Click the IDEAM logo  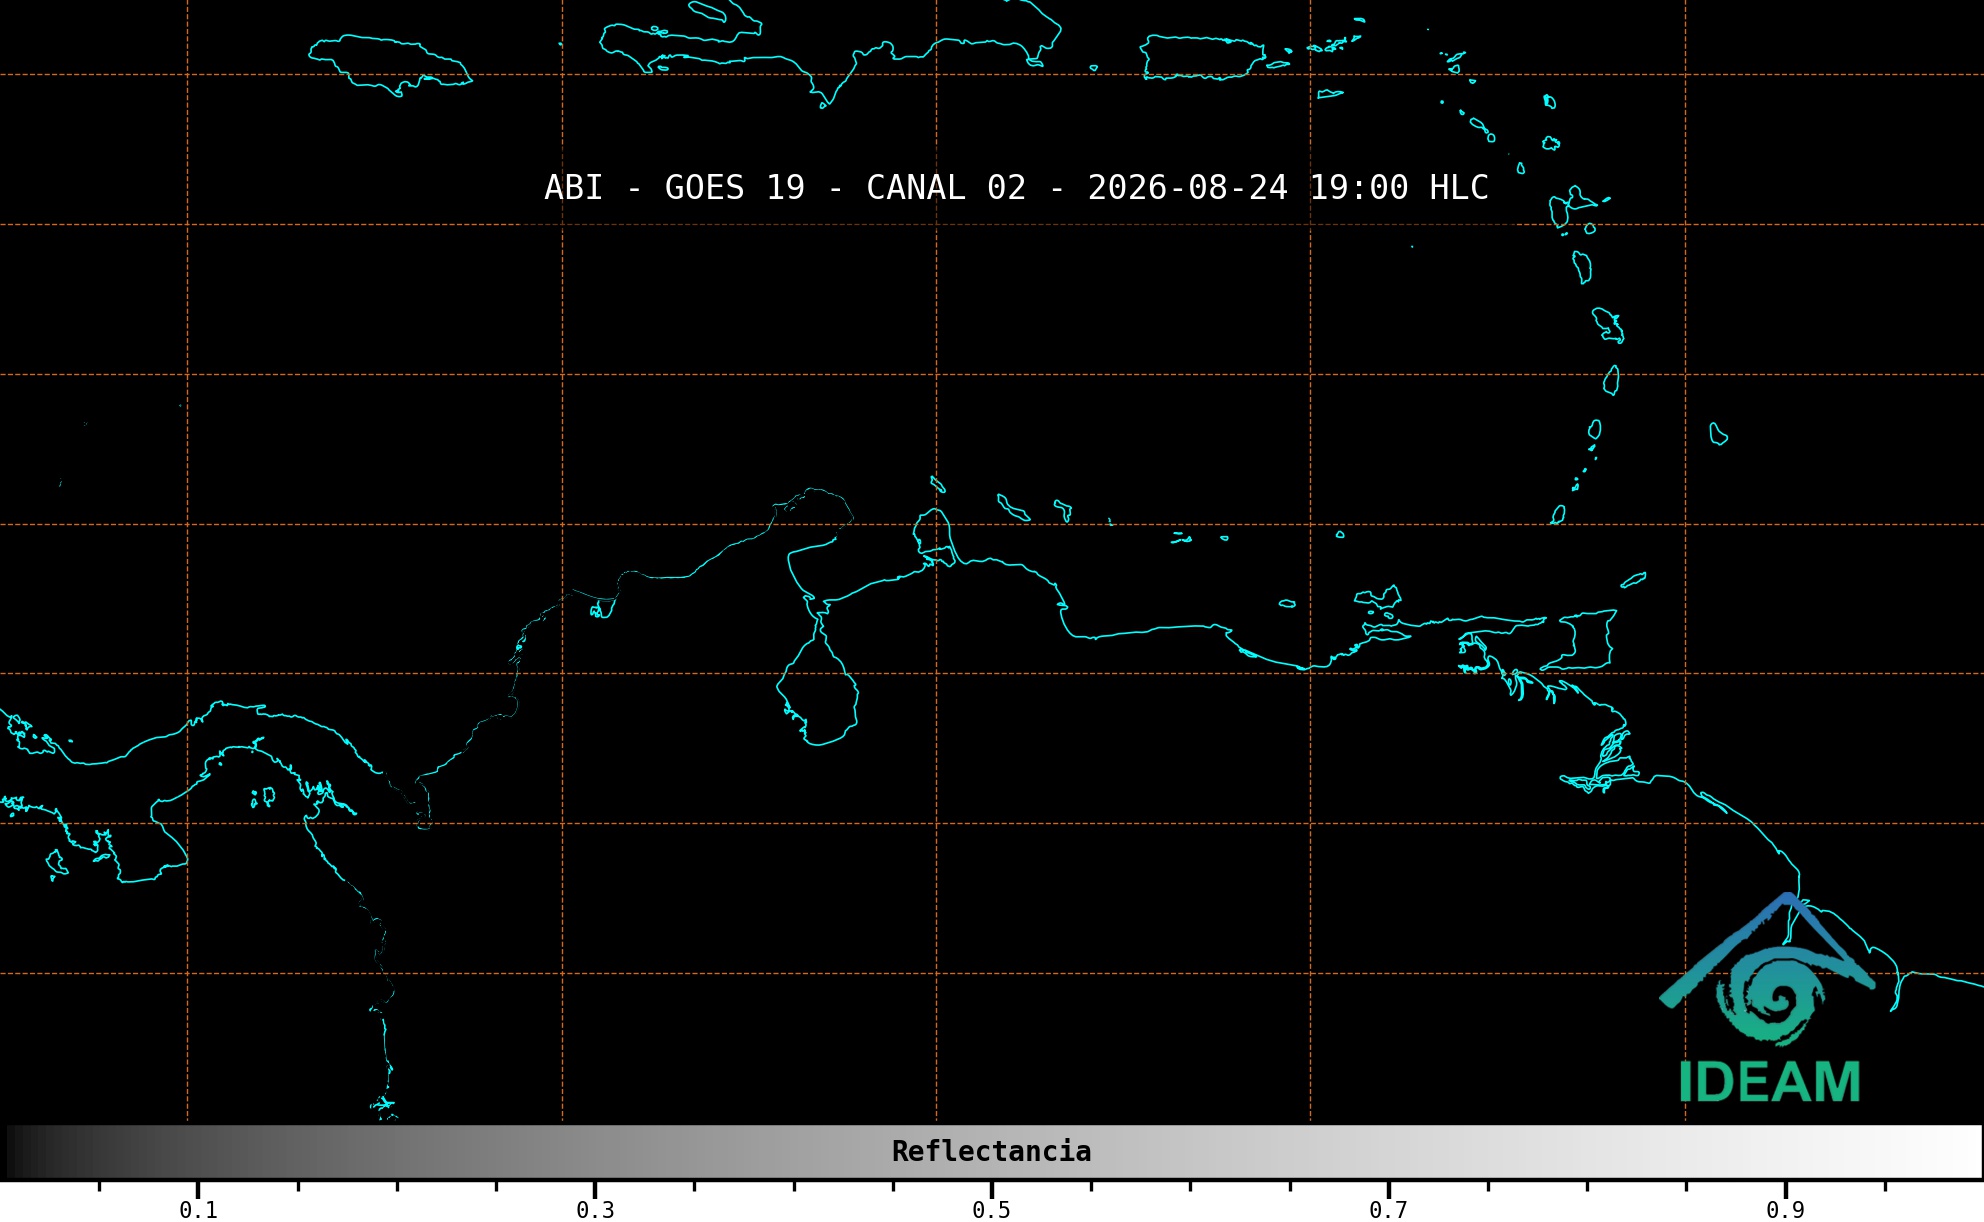1768,998
